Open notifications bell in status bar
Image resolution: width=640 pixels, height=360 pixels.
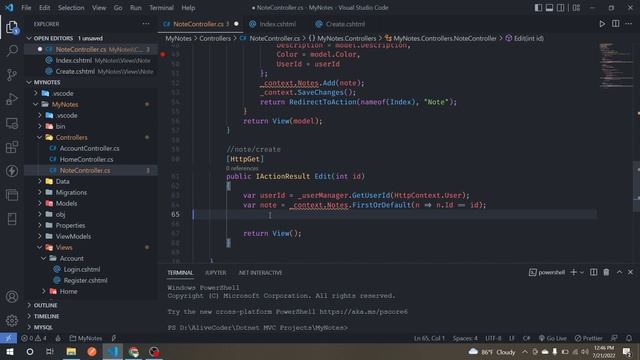click(629, 338)
